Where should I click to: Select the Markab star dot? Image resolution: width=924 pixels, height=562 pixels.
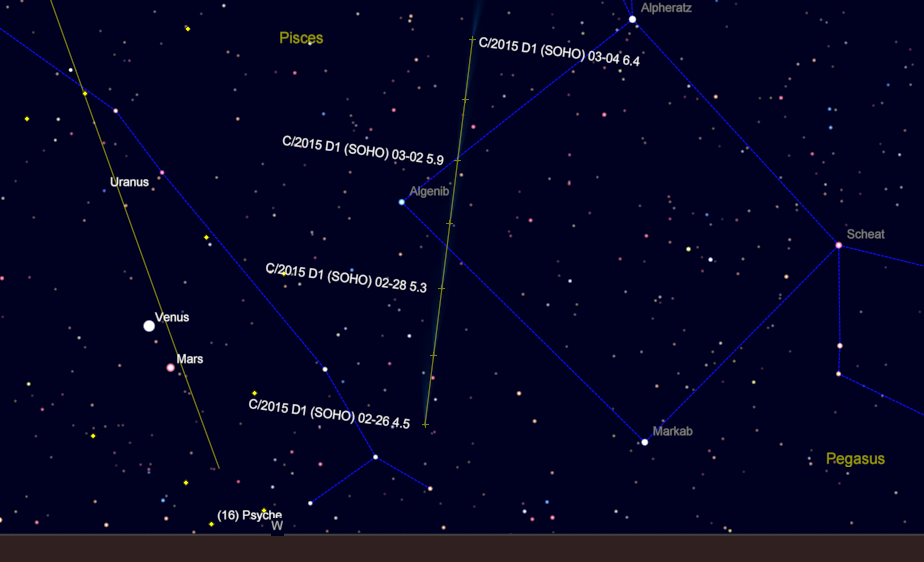coord(645,442)
